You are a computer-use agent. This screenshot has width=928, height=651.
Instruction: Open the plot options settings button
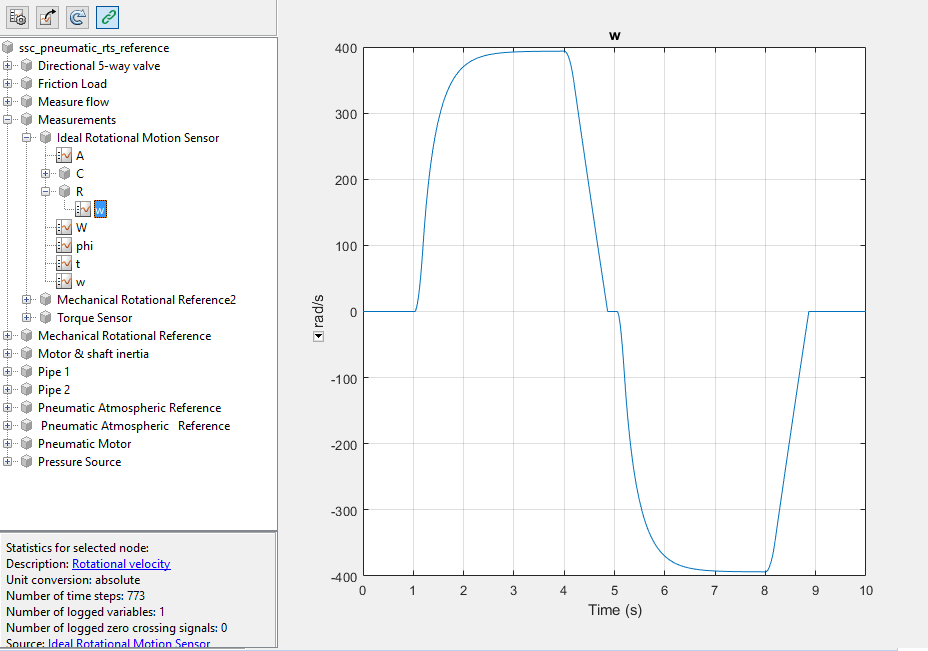click(x=18, y=17)
